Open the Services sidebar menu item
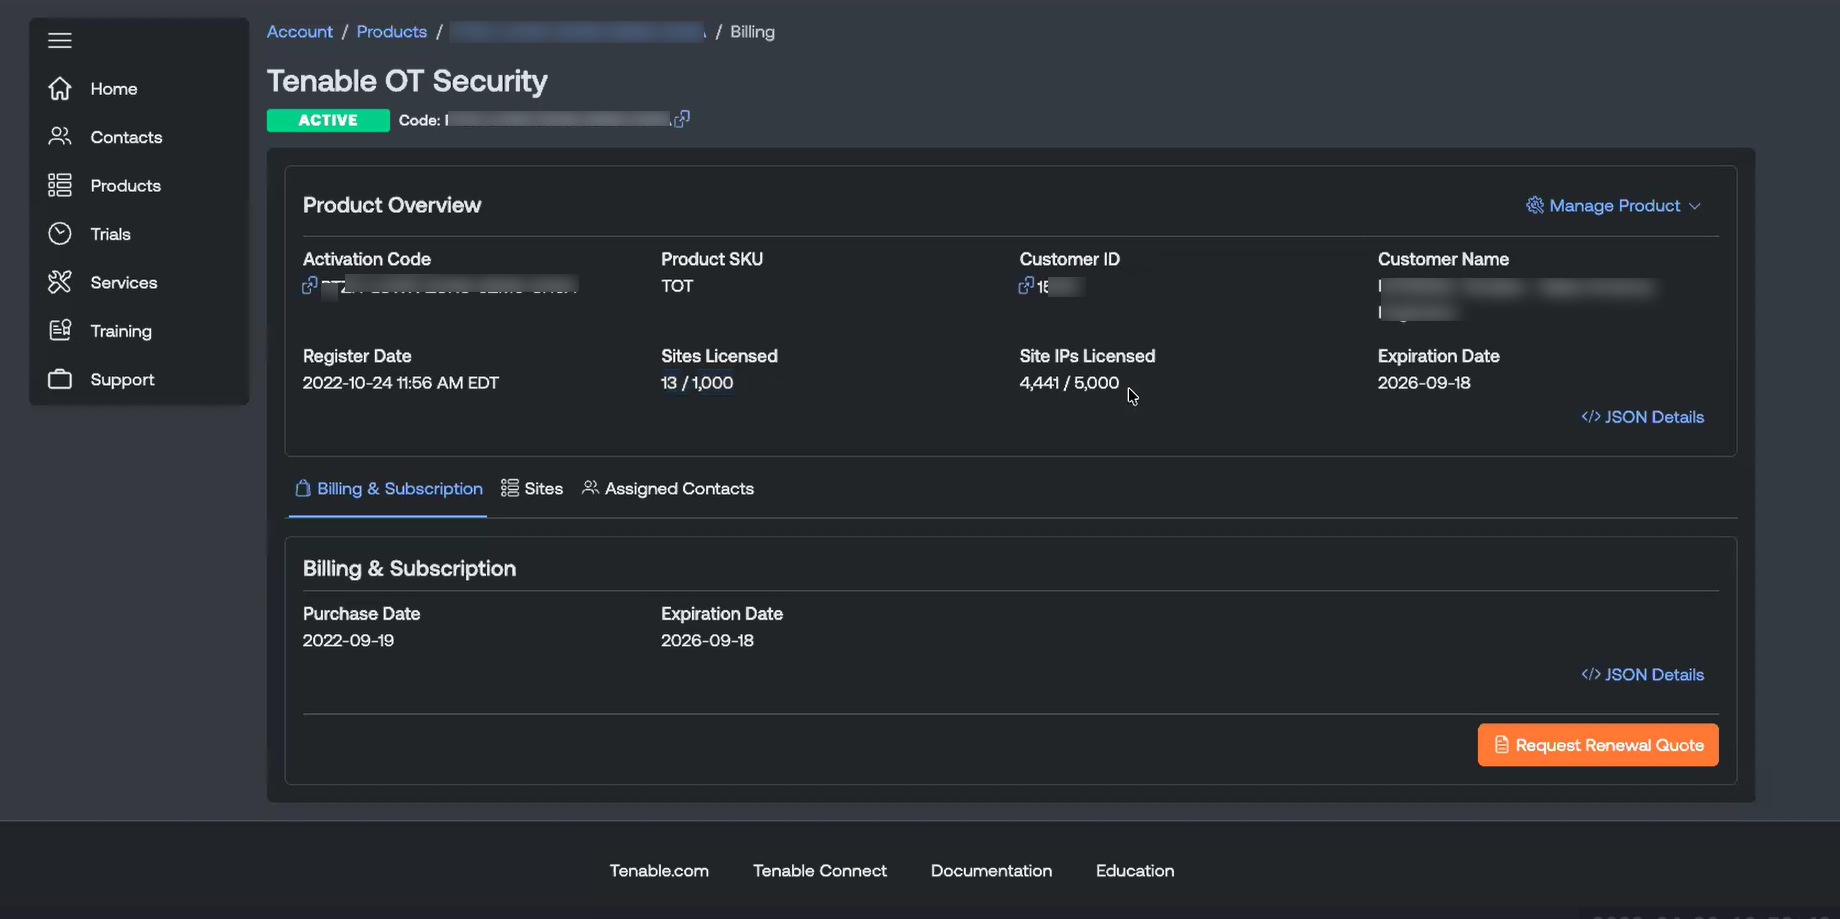The width and height of the screenshot is (1840, 919). coord(139,282)
